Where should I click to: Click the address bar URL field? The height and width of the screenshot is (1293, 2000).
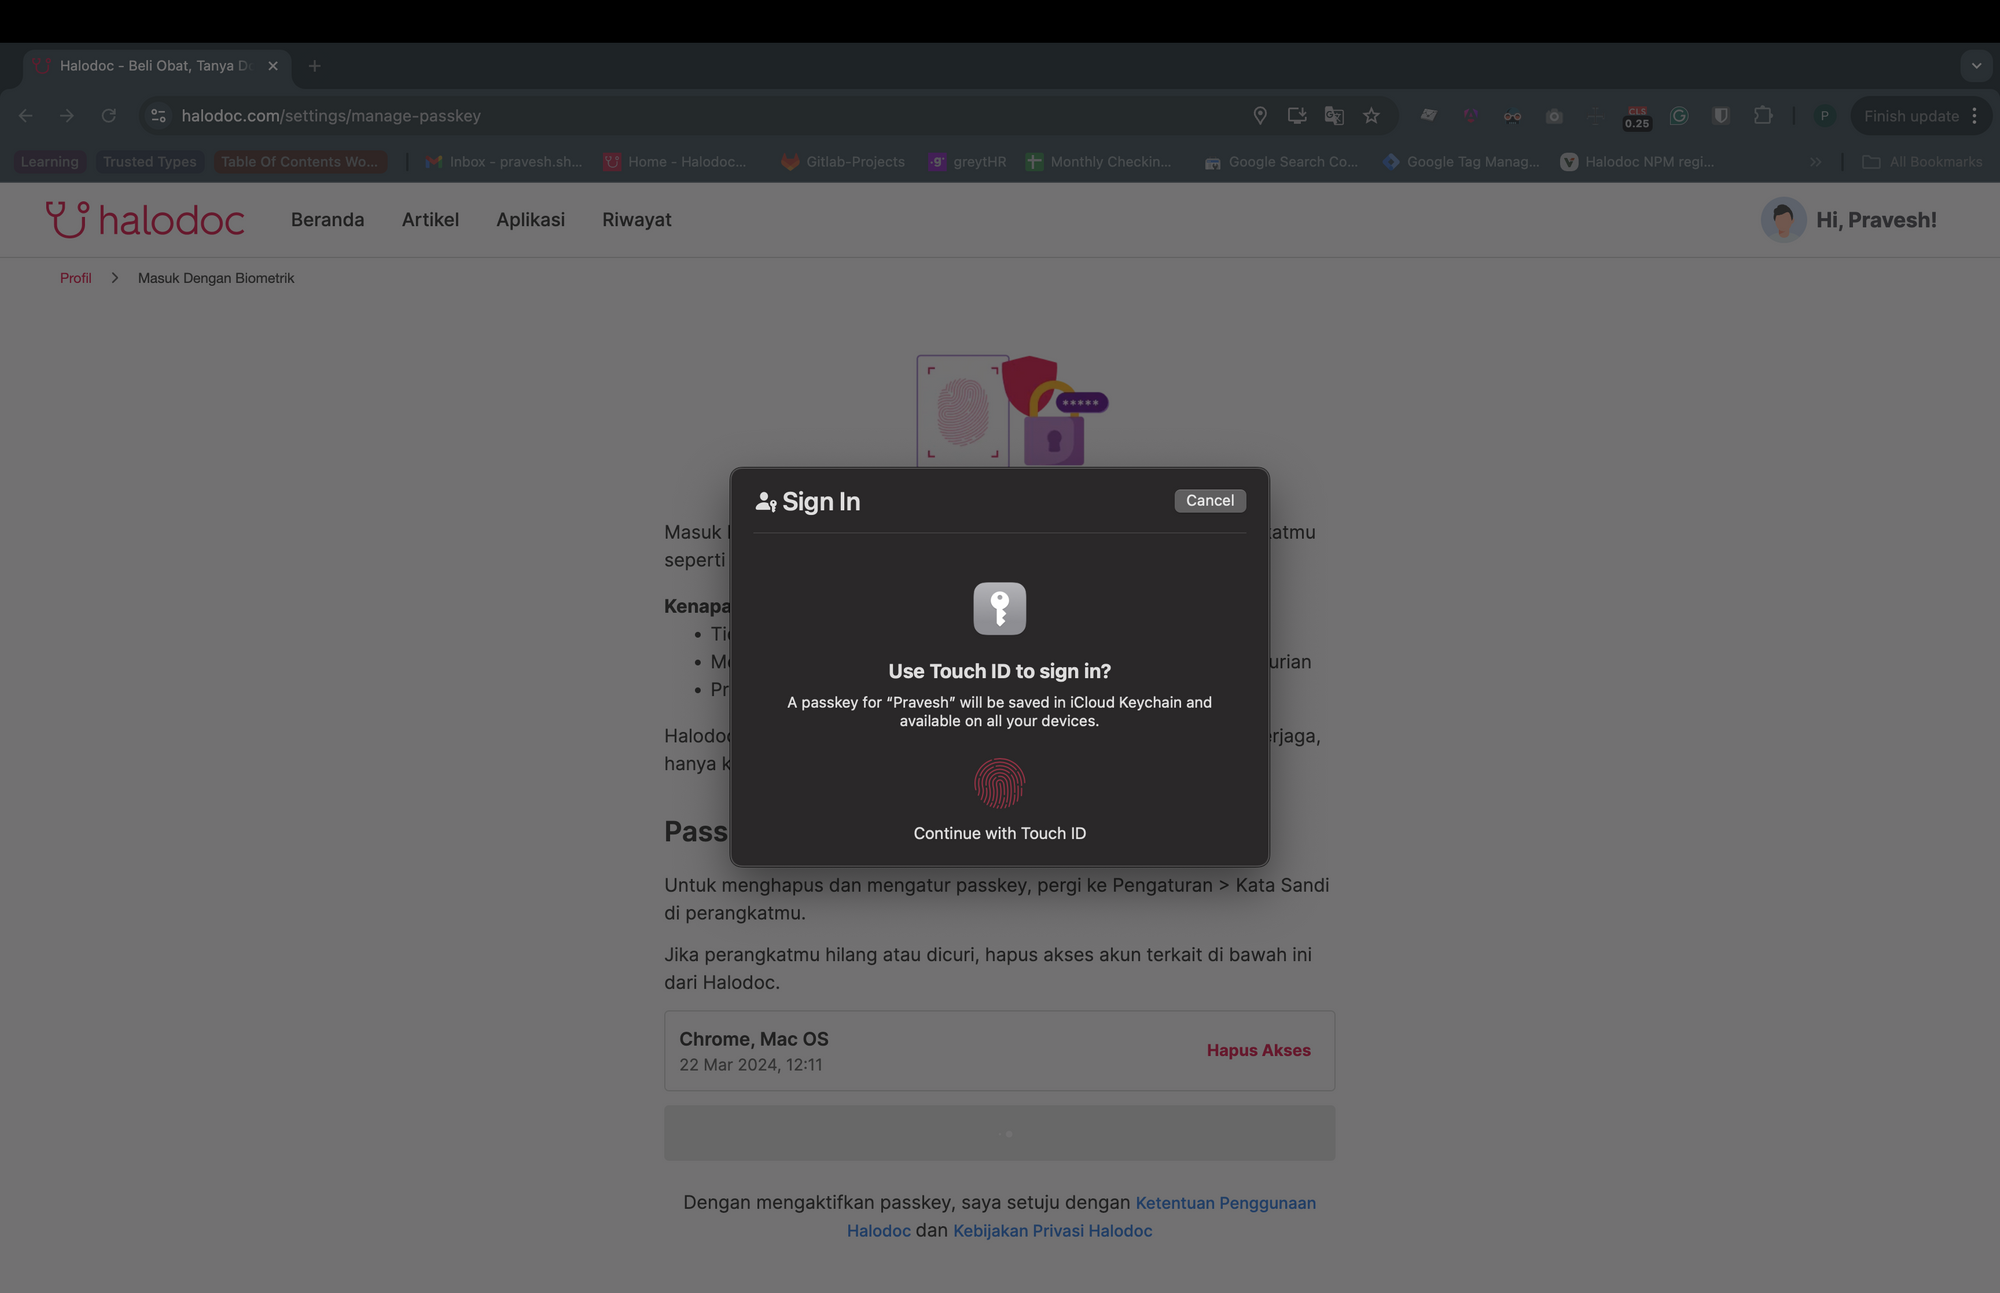point(700,116)
